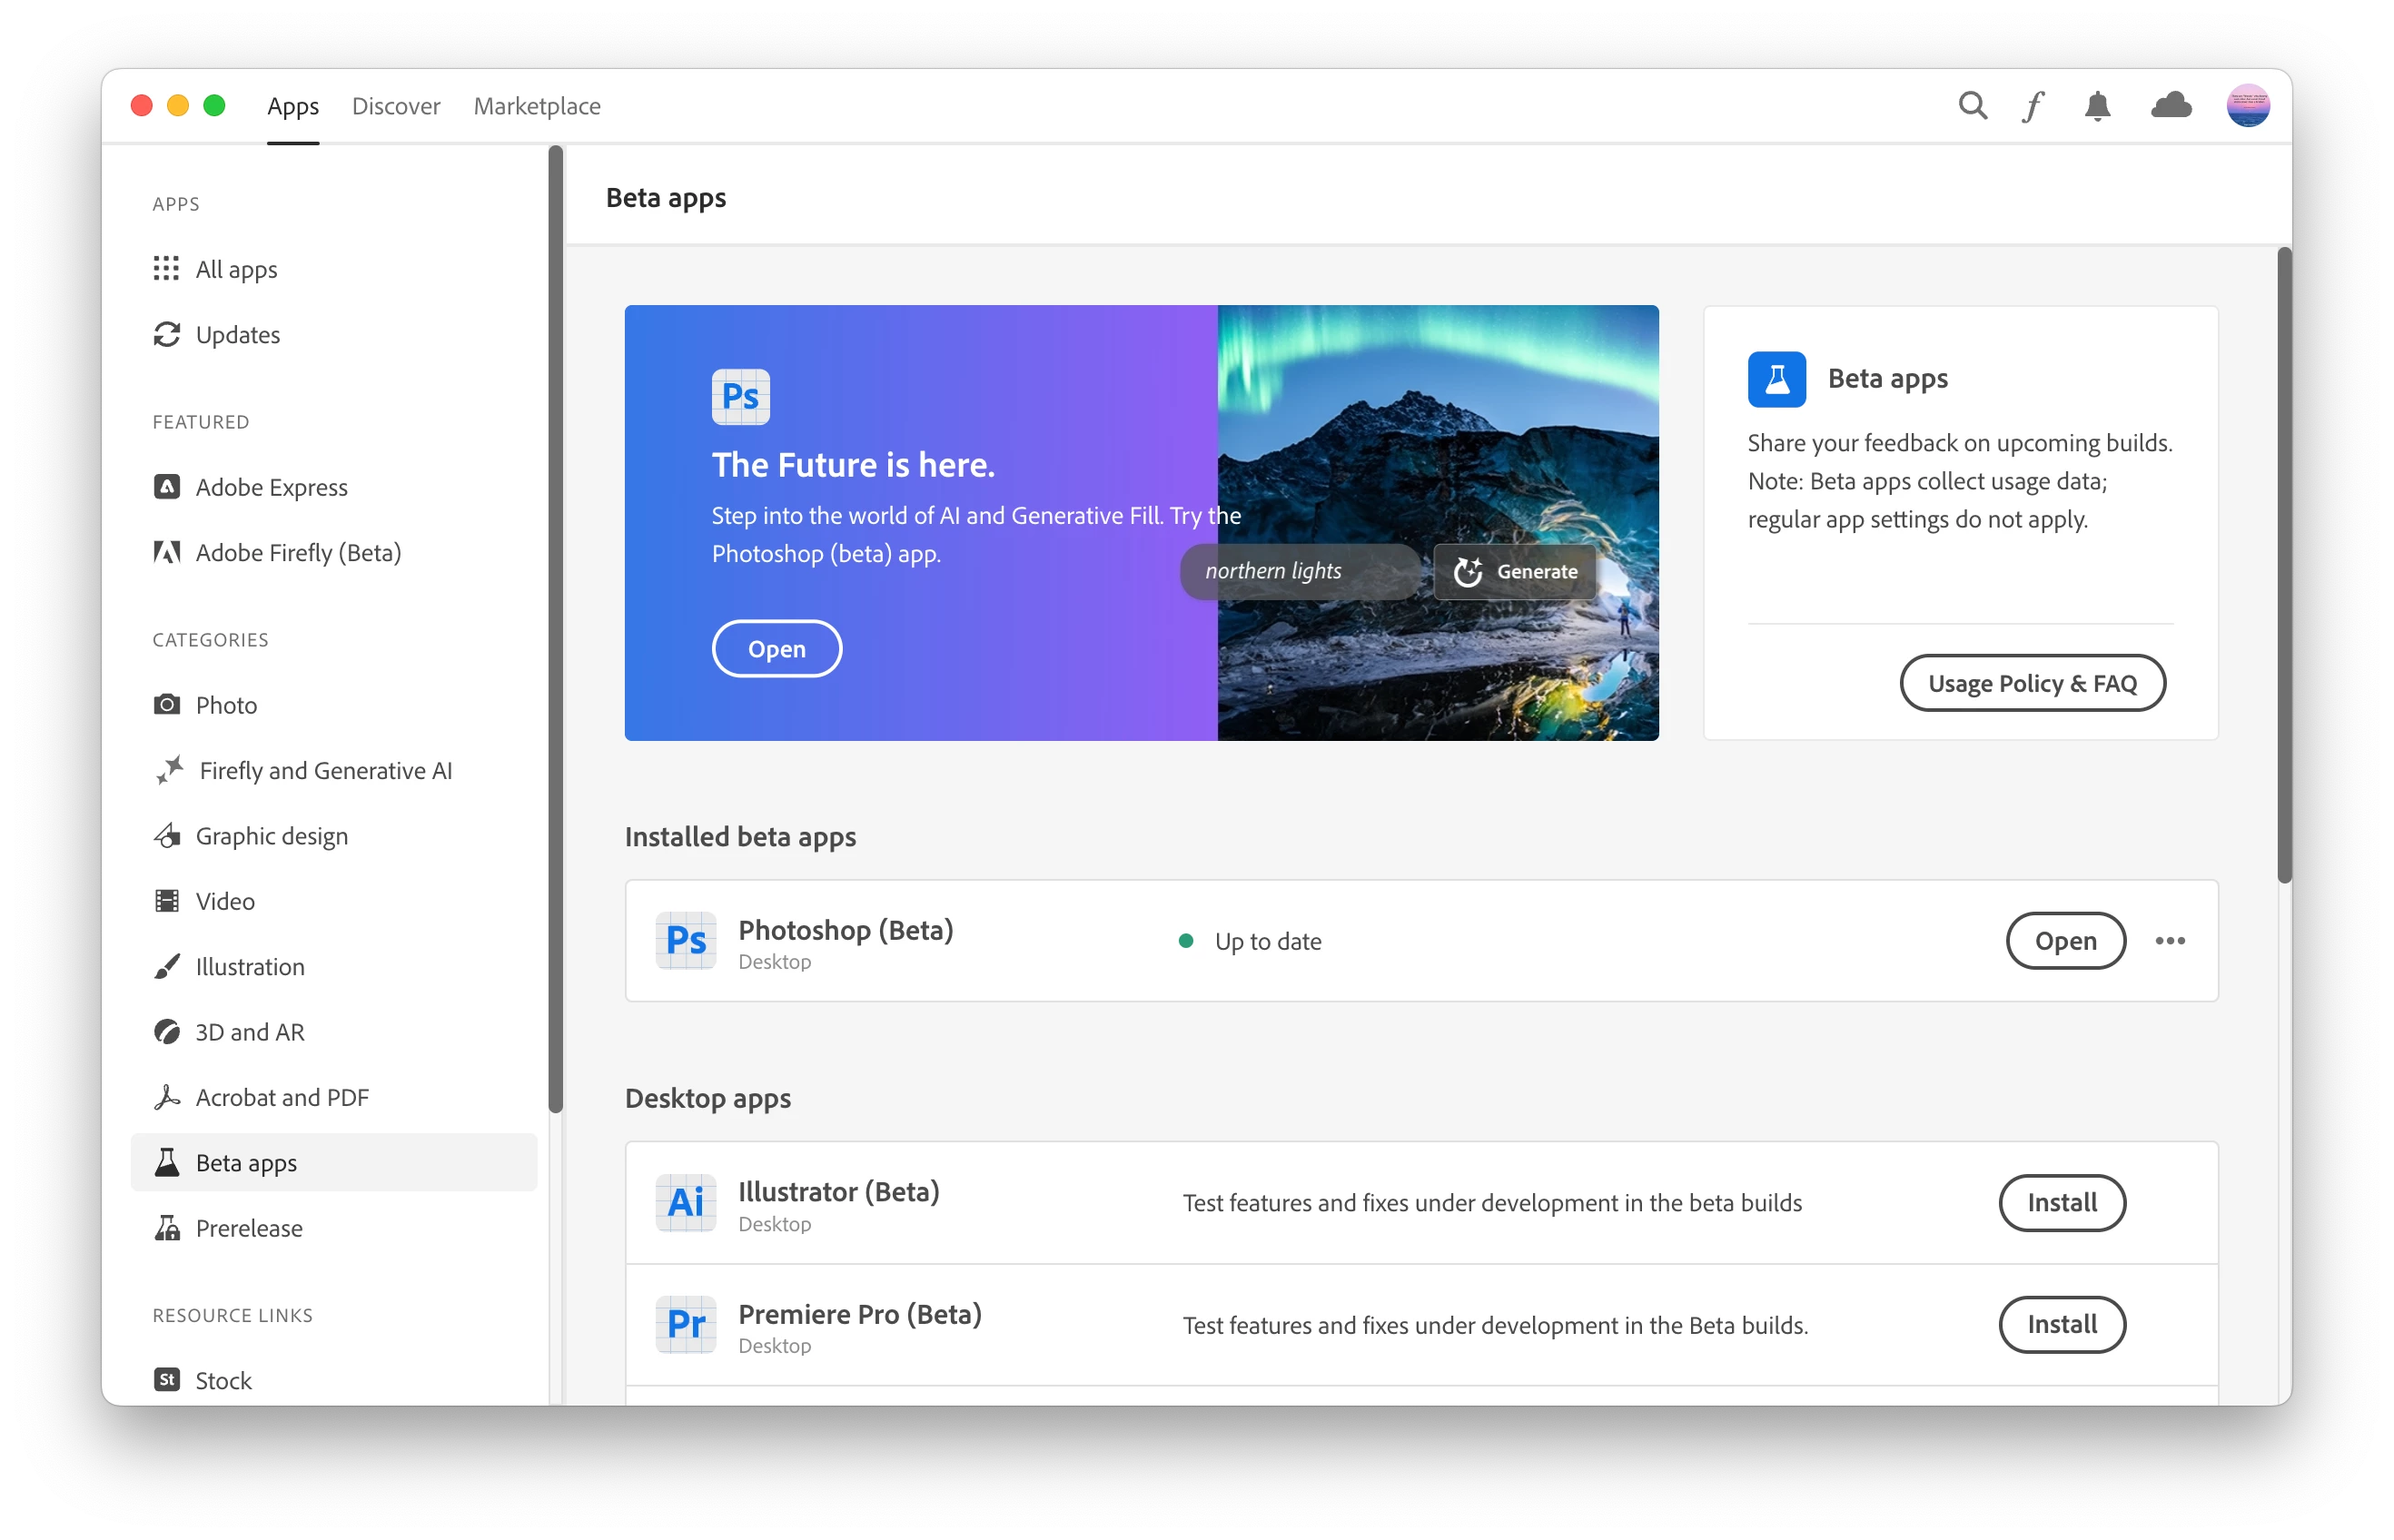
Task: Click the Photoshop (Beta) app icon
Action: tap(686, 940)
